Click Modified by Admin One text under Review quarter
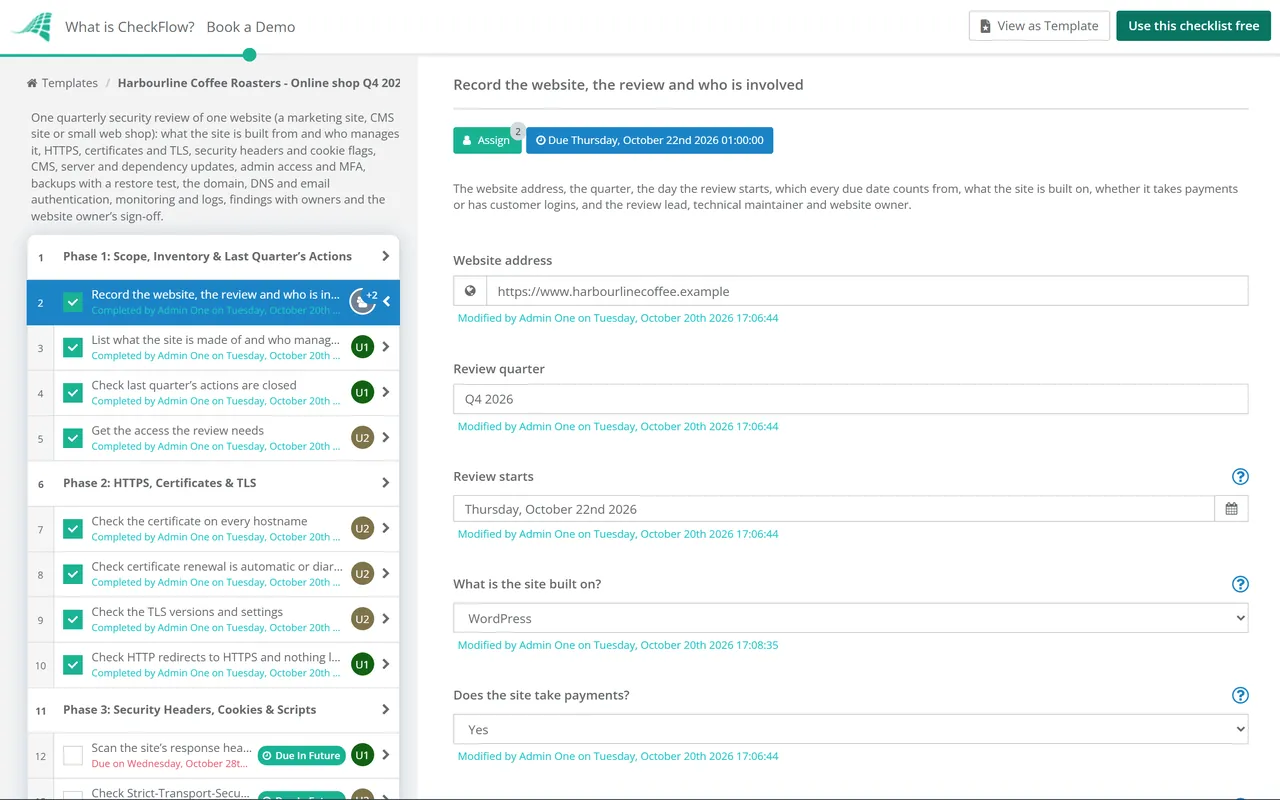Screen dimensions: 1280x800 618,426
